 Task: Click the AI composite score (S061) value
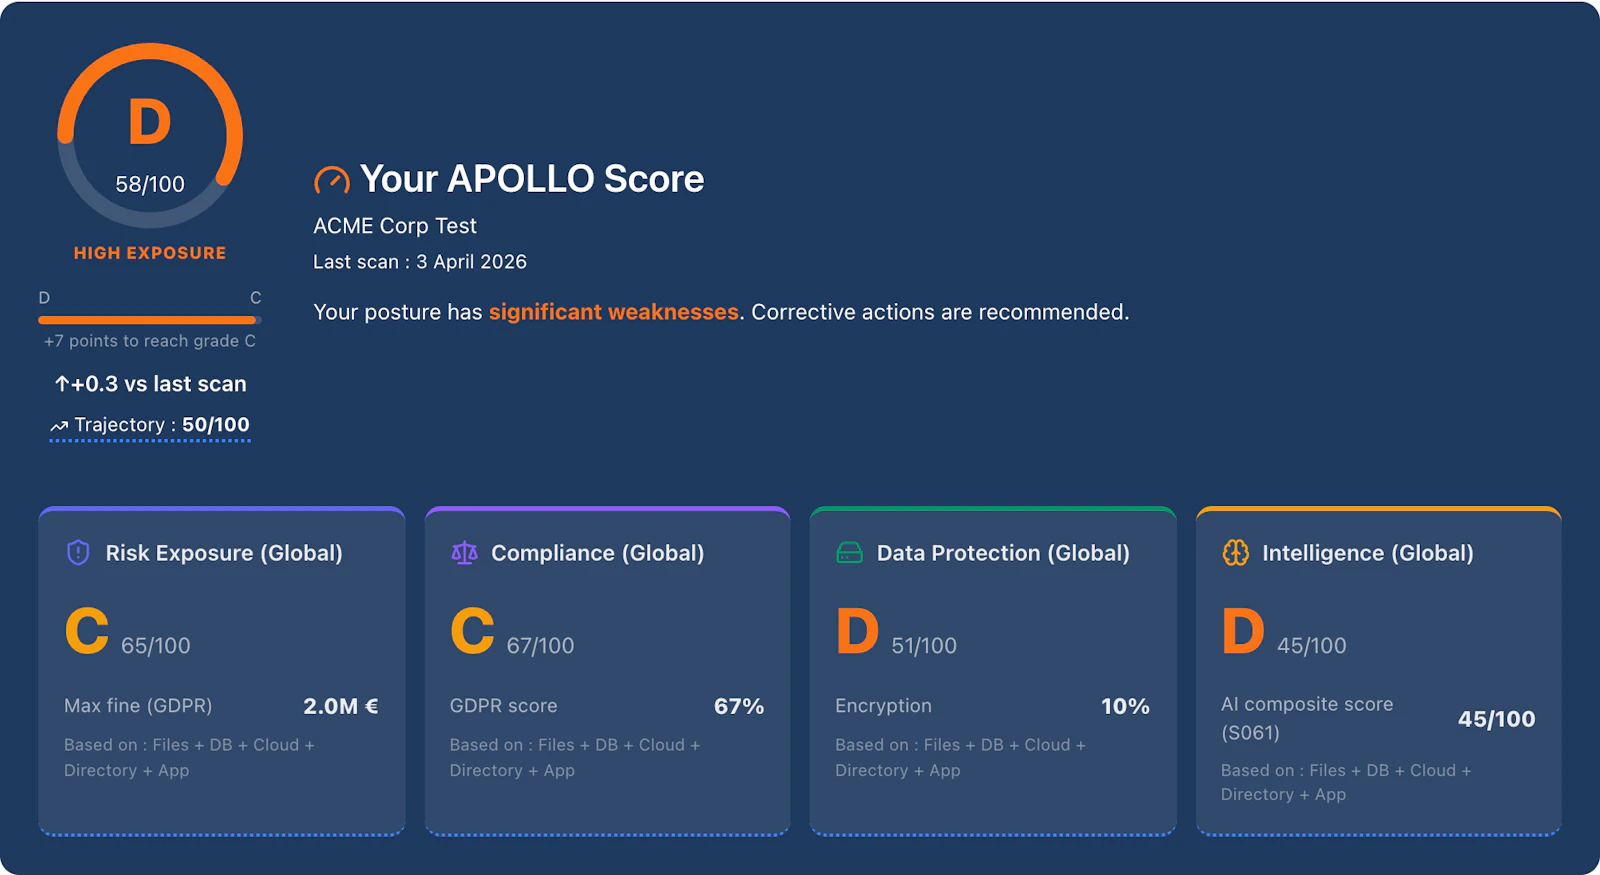[1497, 718]
